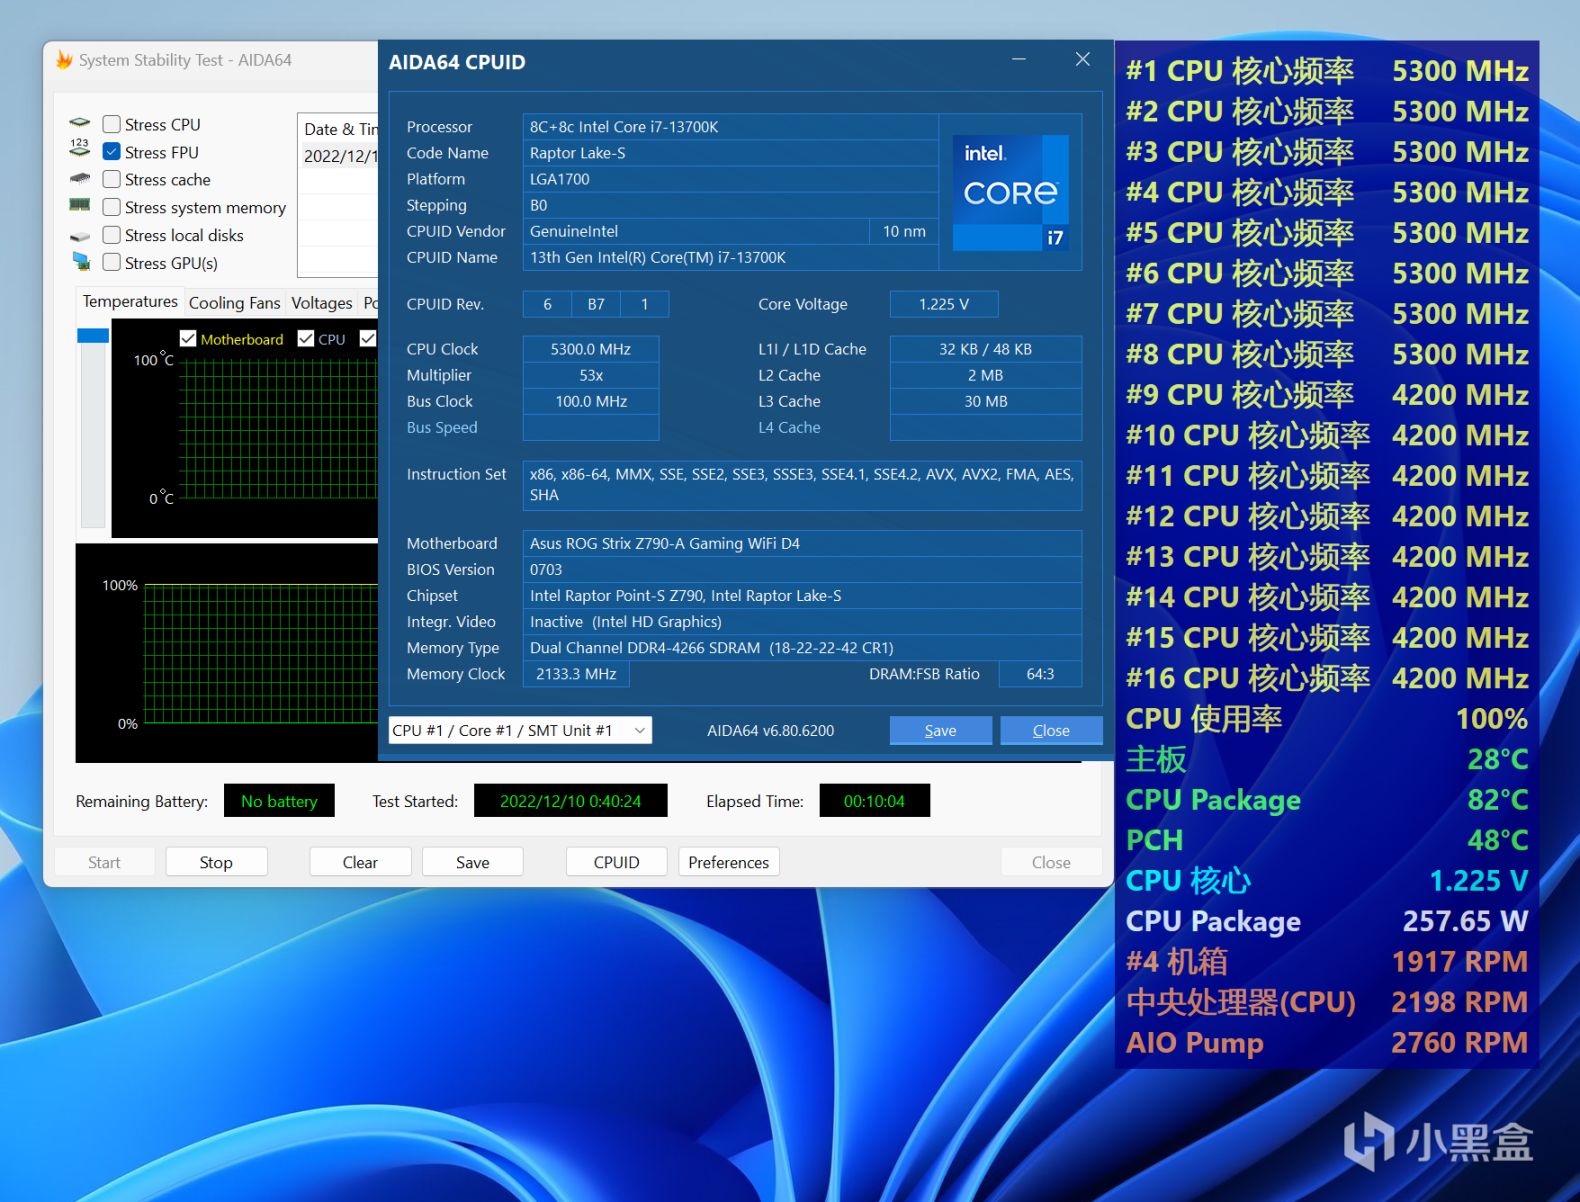Click the No battery status indicator
The height and width of the screenshot is (1202, 1580).
point(279,801)
